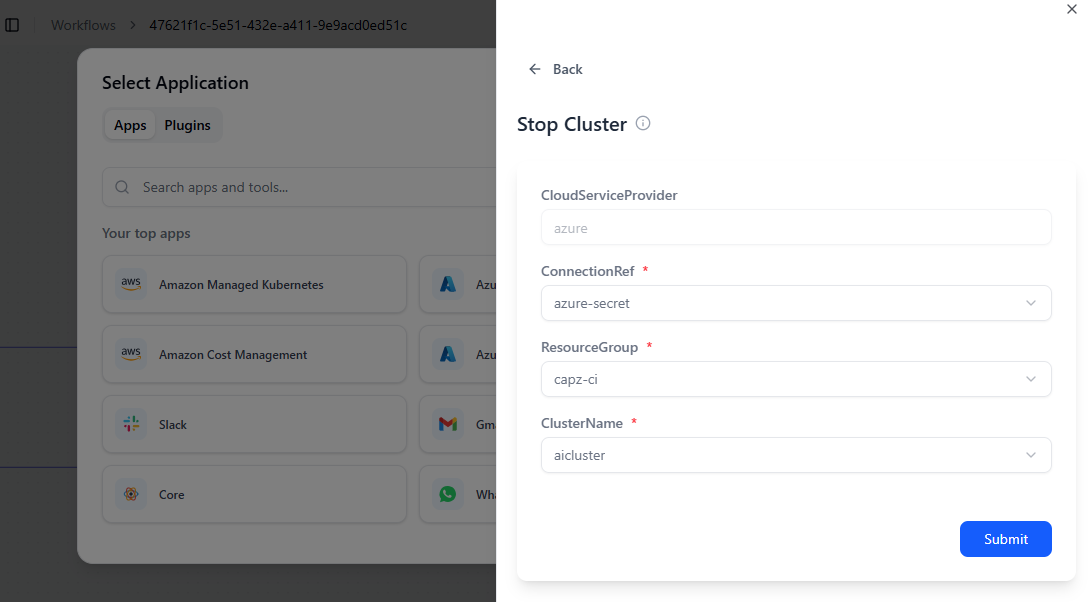Switch to the Plugins tab
Screen dimensions: 1089x602
pyautogui.click(x=187, y=126)
